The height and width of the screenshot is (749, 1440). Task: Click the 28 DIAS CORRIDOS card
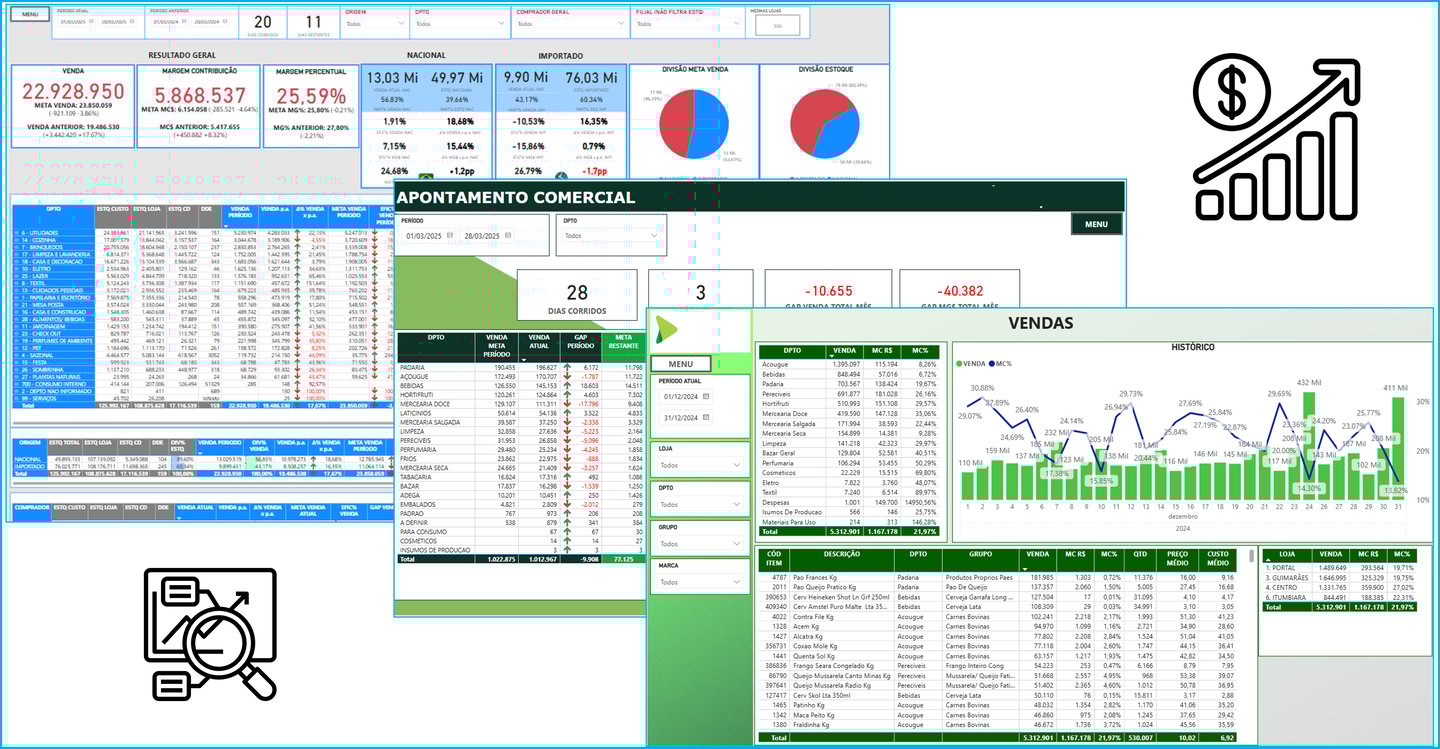click(577, 297)
